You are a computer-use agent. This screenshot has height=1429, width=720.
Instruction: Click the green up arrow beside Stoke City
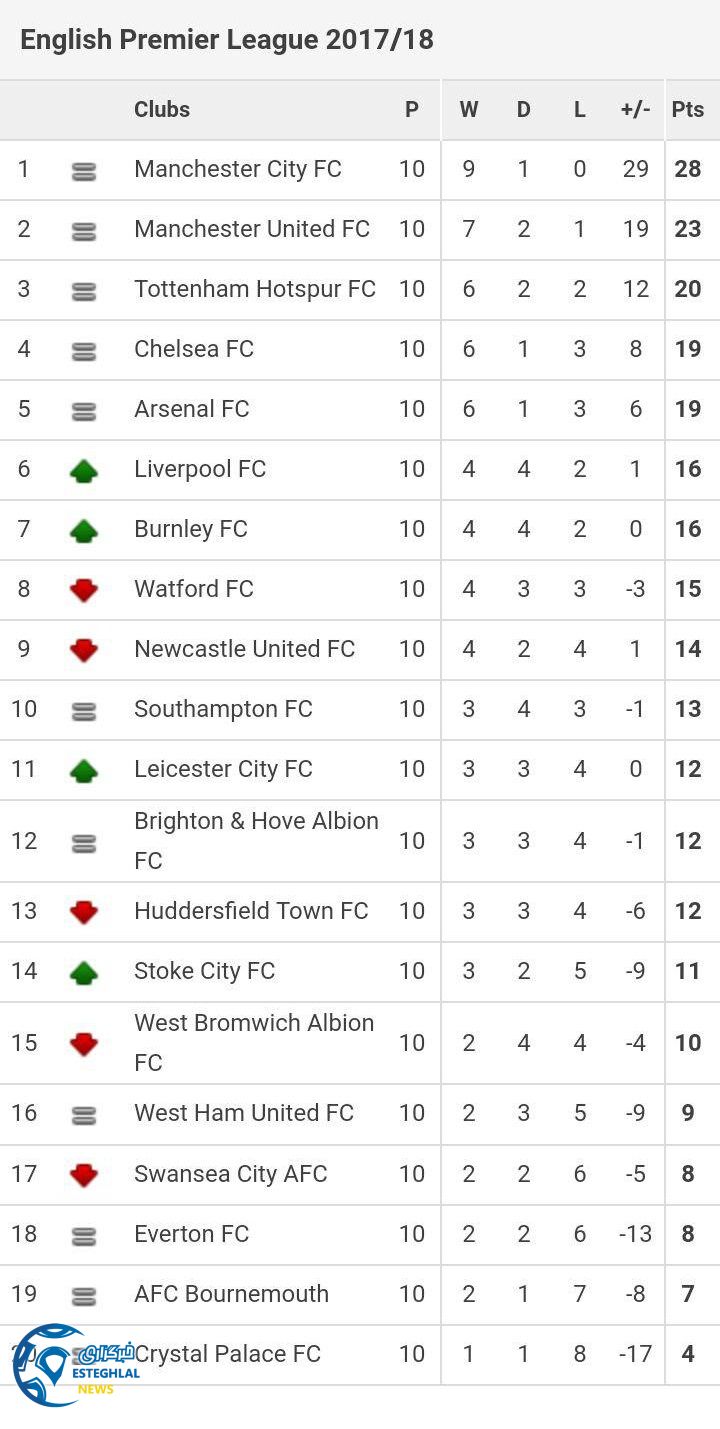[x=84, y=972]
